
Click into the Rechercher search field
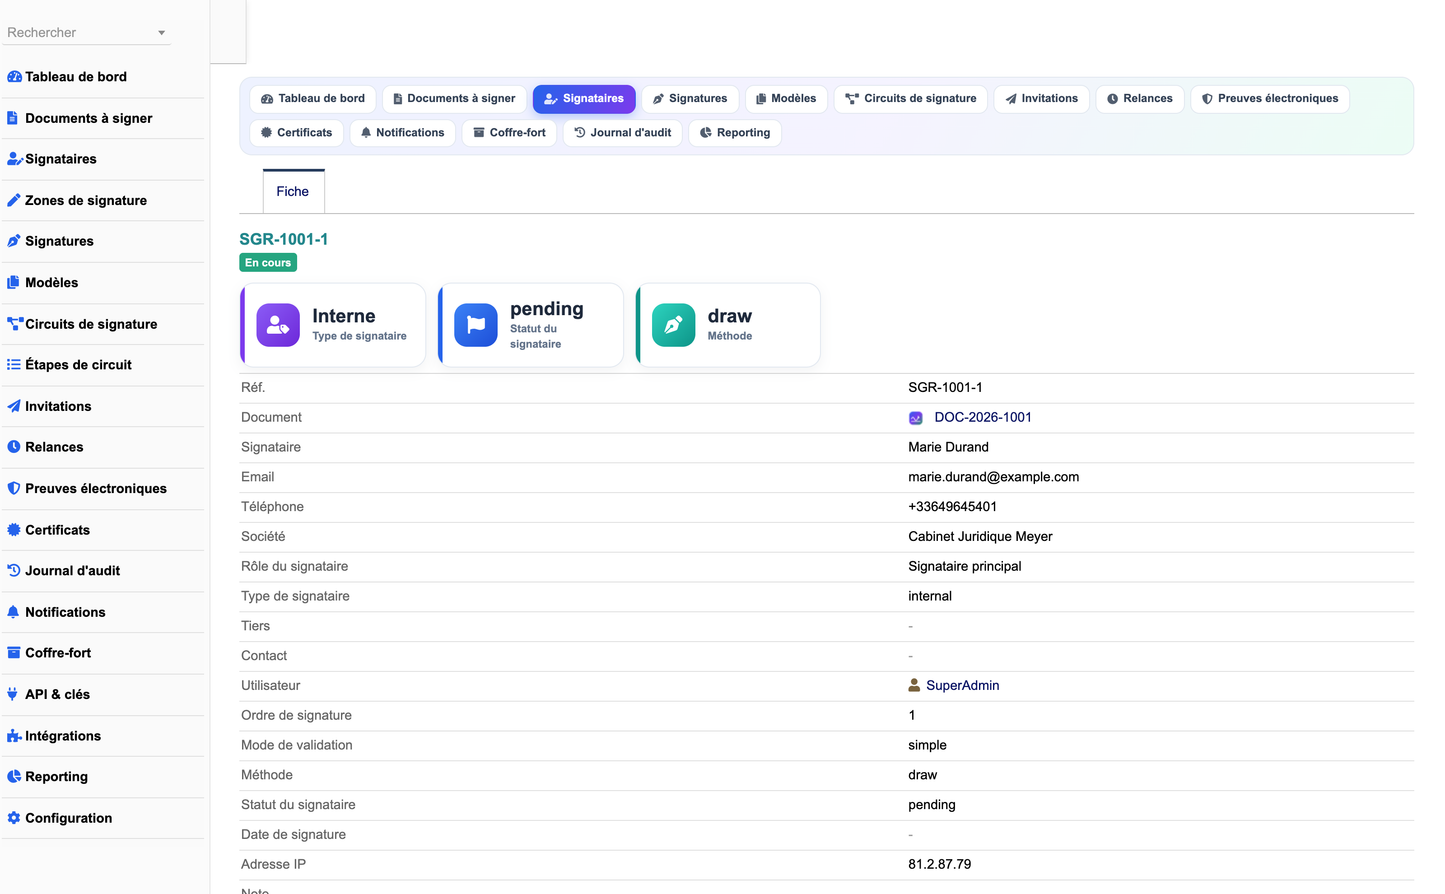coord(80,33)
